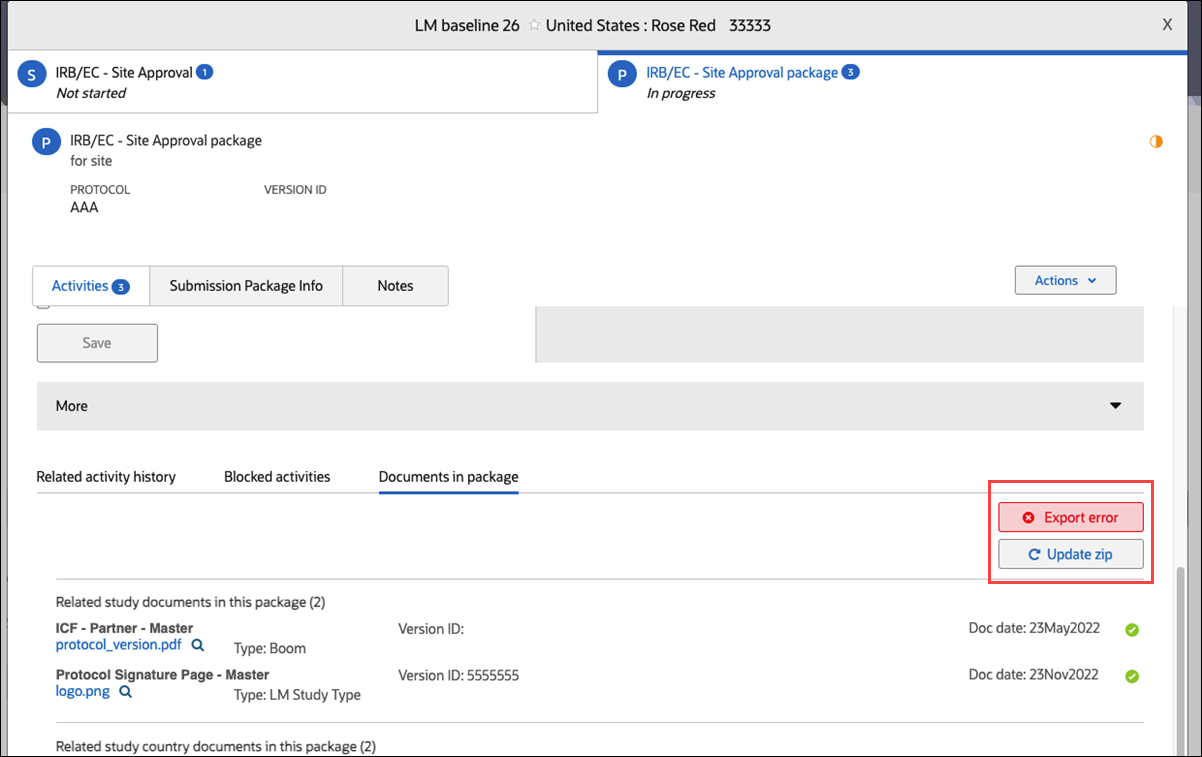Screen dimensions: 1202x757
Task: Preview protocol_version.pdf with magnifier icon
Action: click(198, 645)
